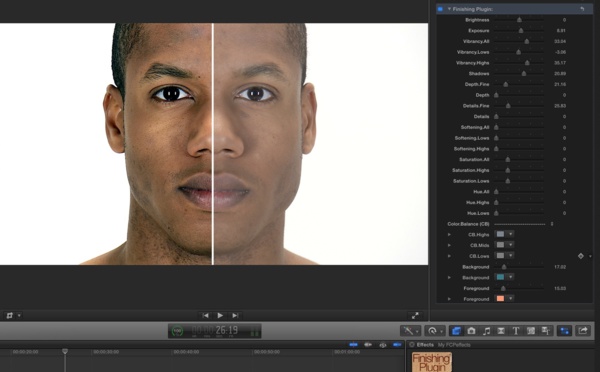Image resolution: width=600 pixels, height=372 pixels.
Task: Add keyframe for the CB.Lows parameter
Action: coord(580,256)
